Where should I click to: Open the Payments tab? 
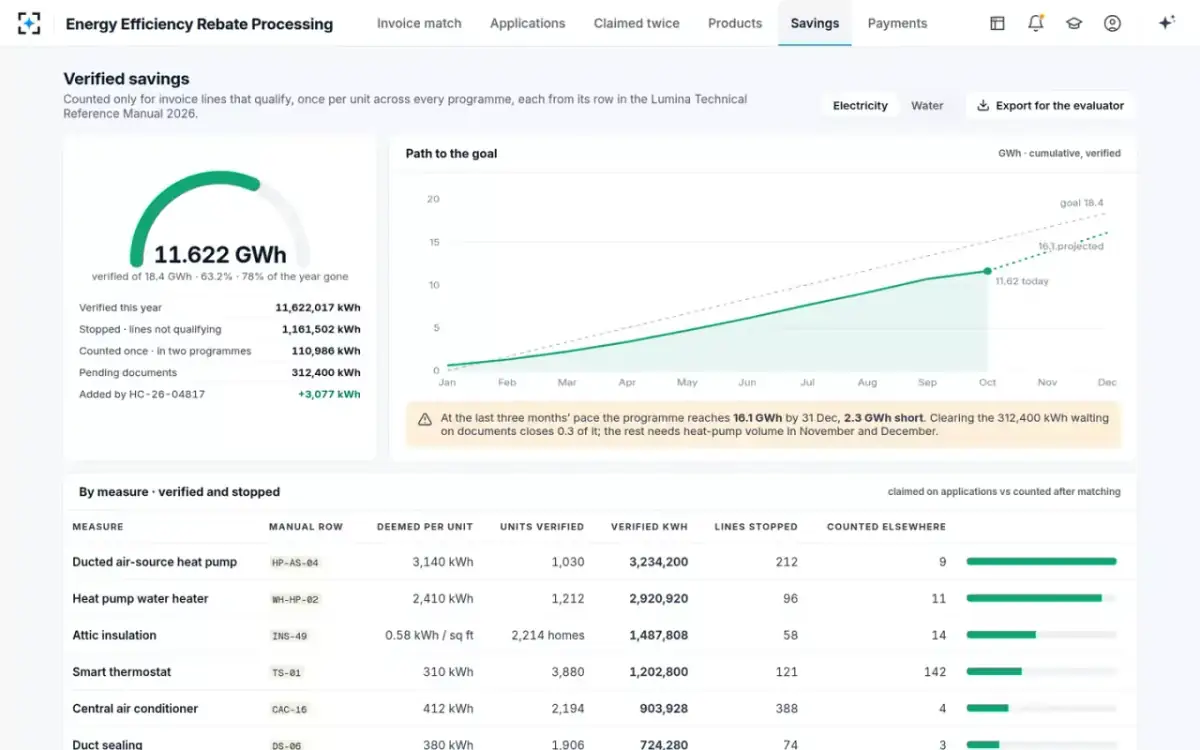coord(897,23)
